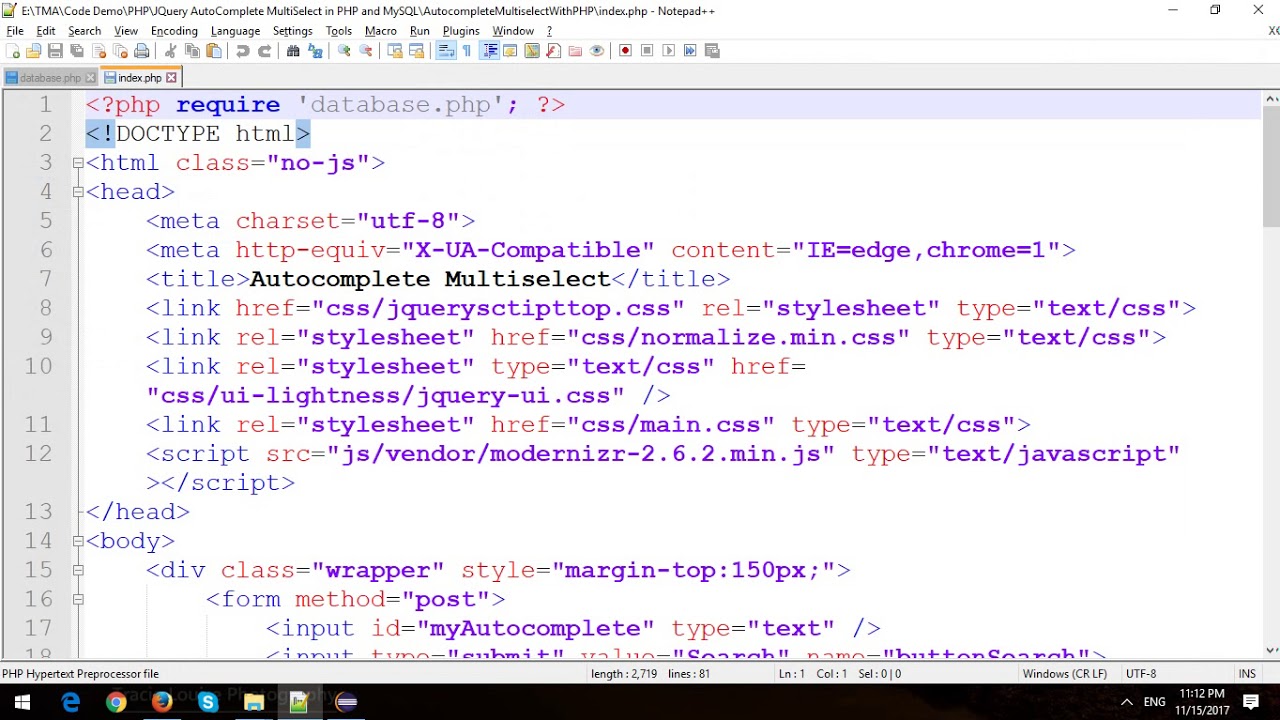Save the current recorded macro icon

712,50
